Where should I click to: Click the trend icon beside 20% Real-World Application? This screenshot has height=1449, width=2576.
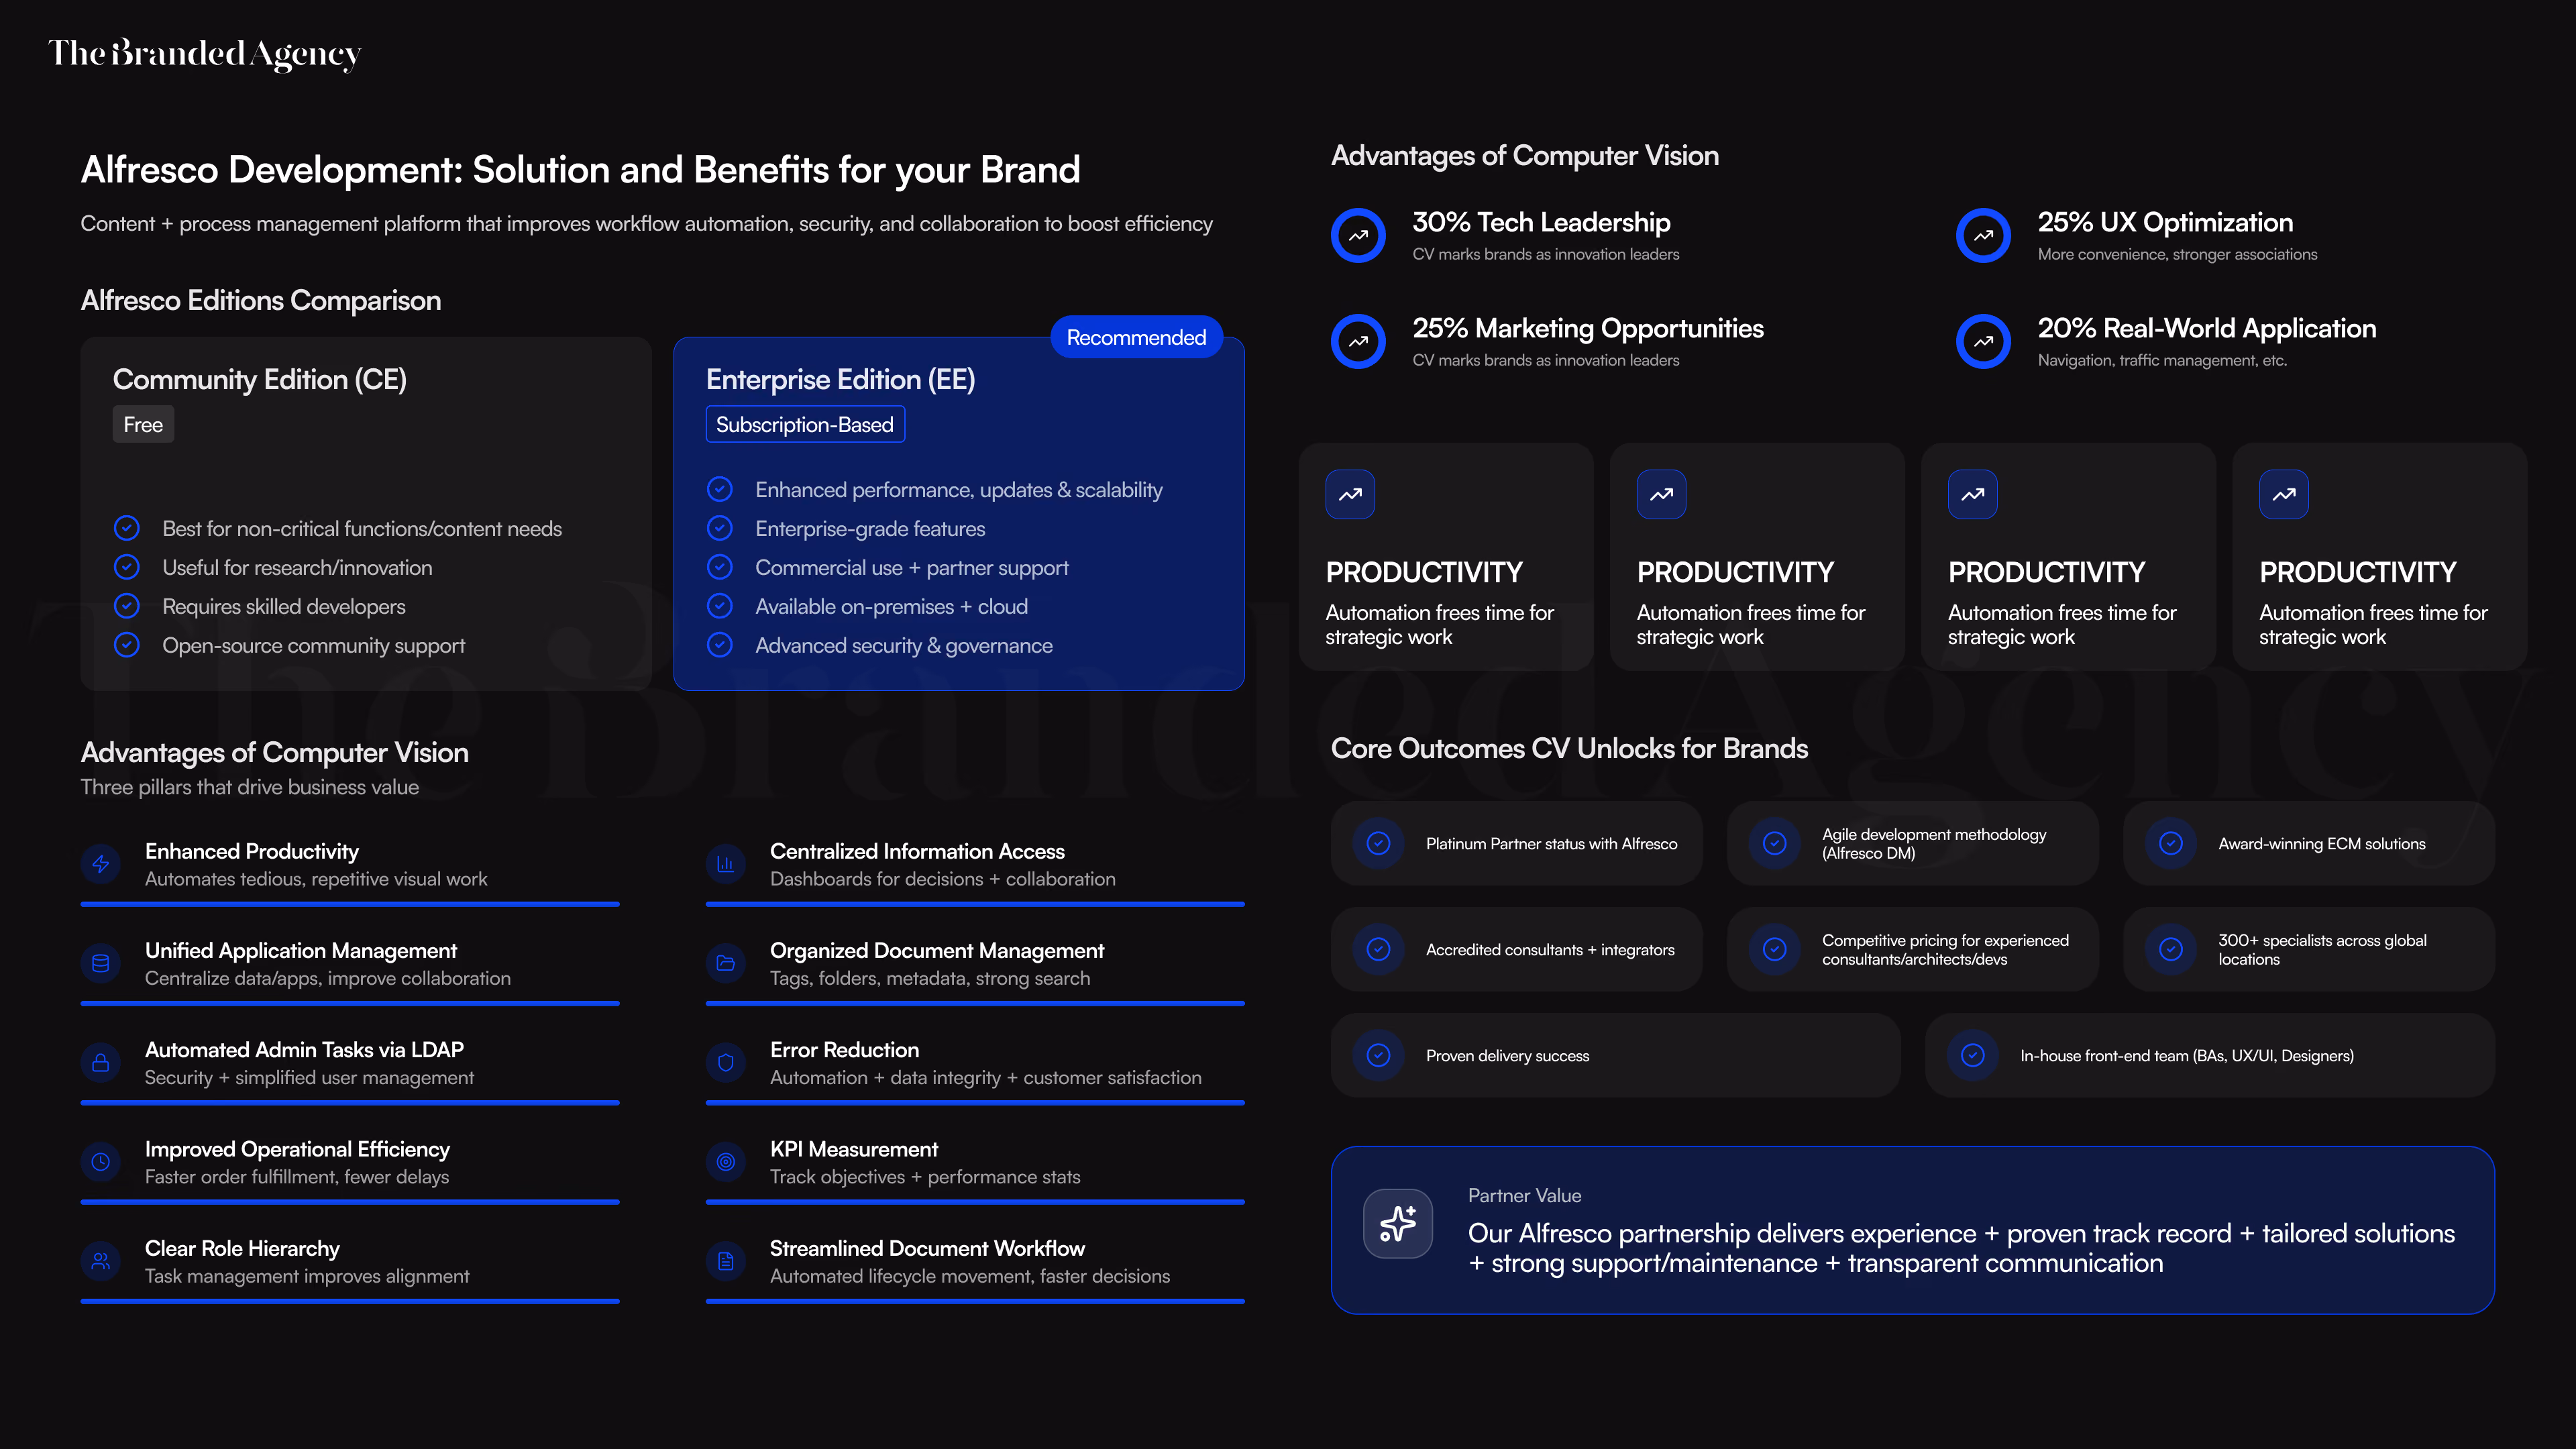[1983, 342]
